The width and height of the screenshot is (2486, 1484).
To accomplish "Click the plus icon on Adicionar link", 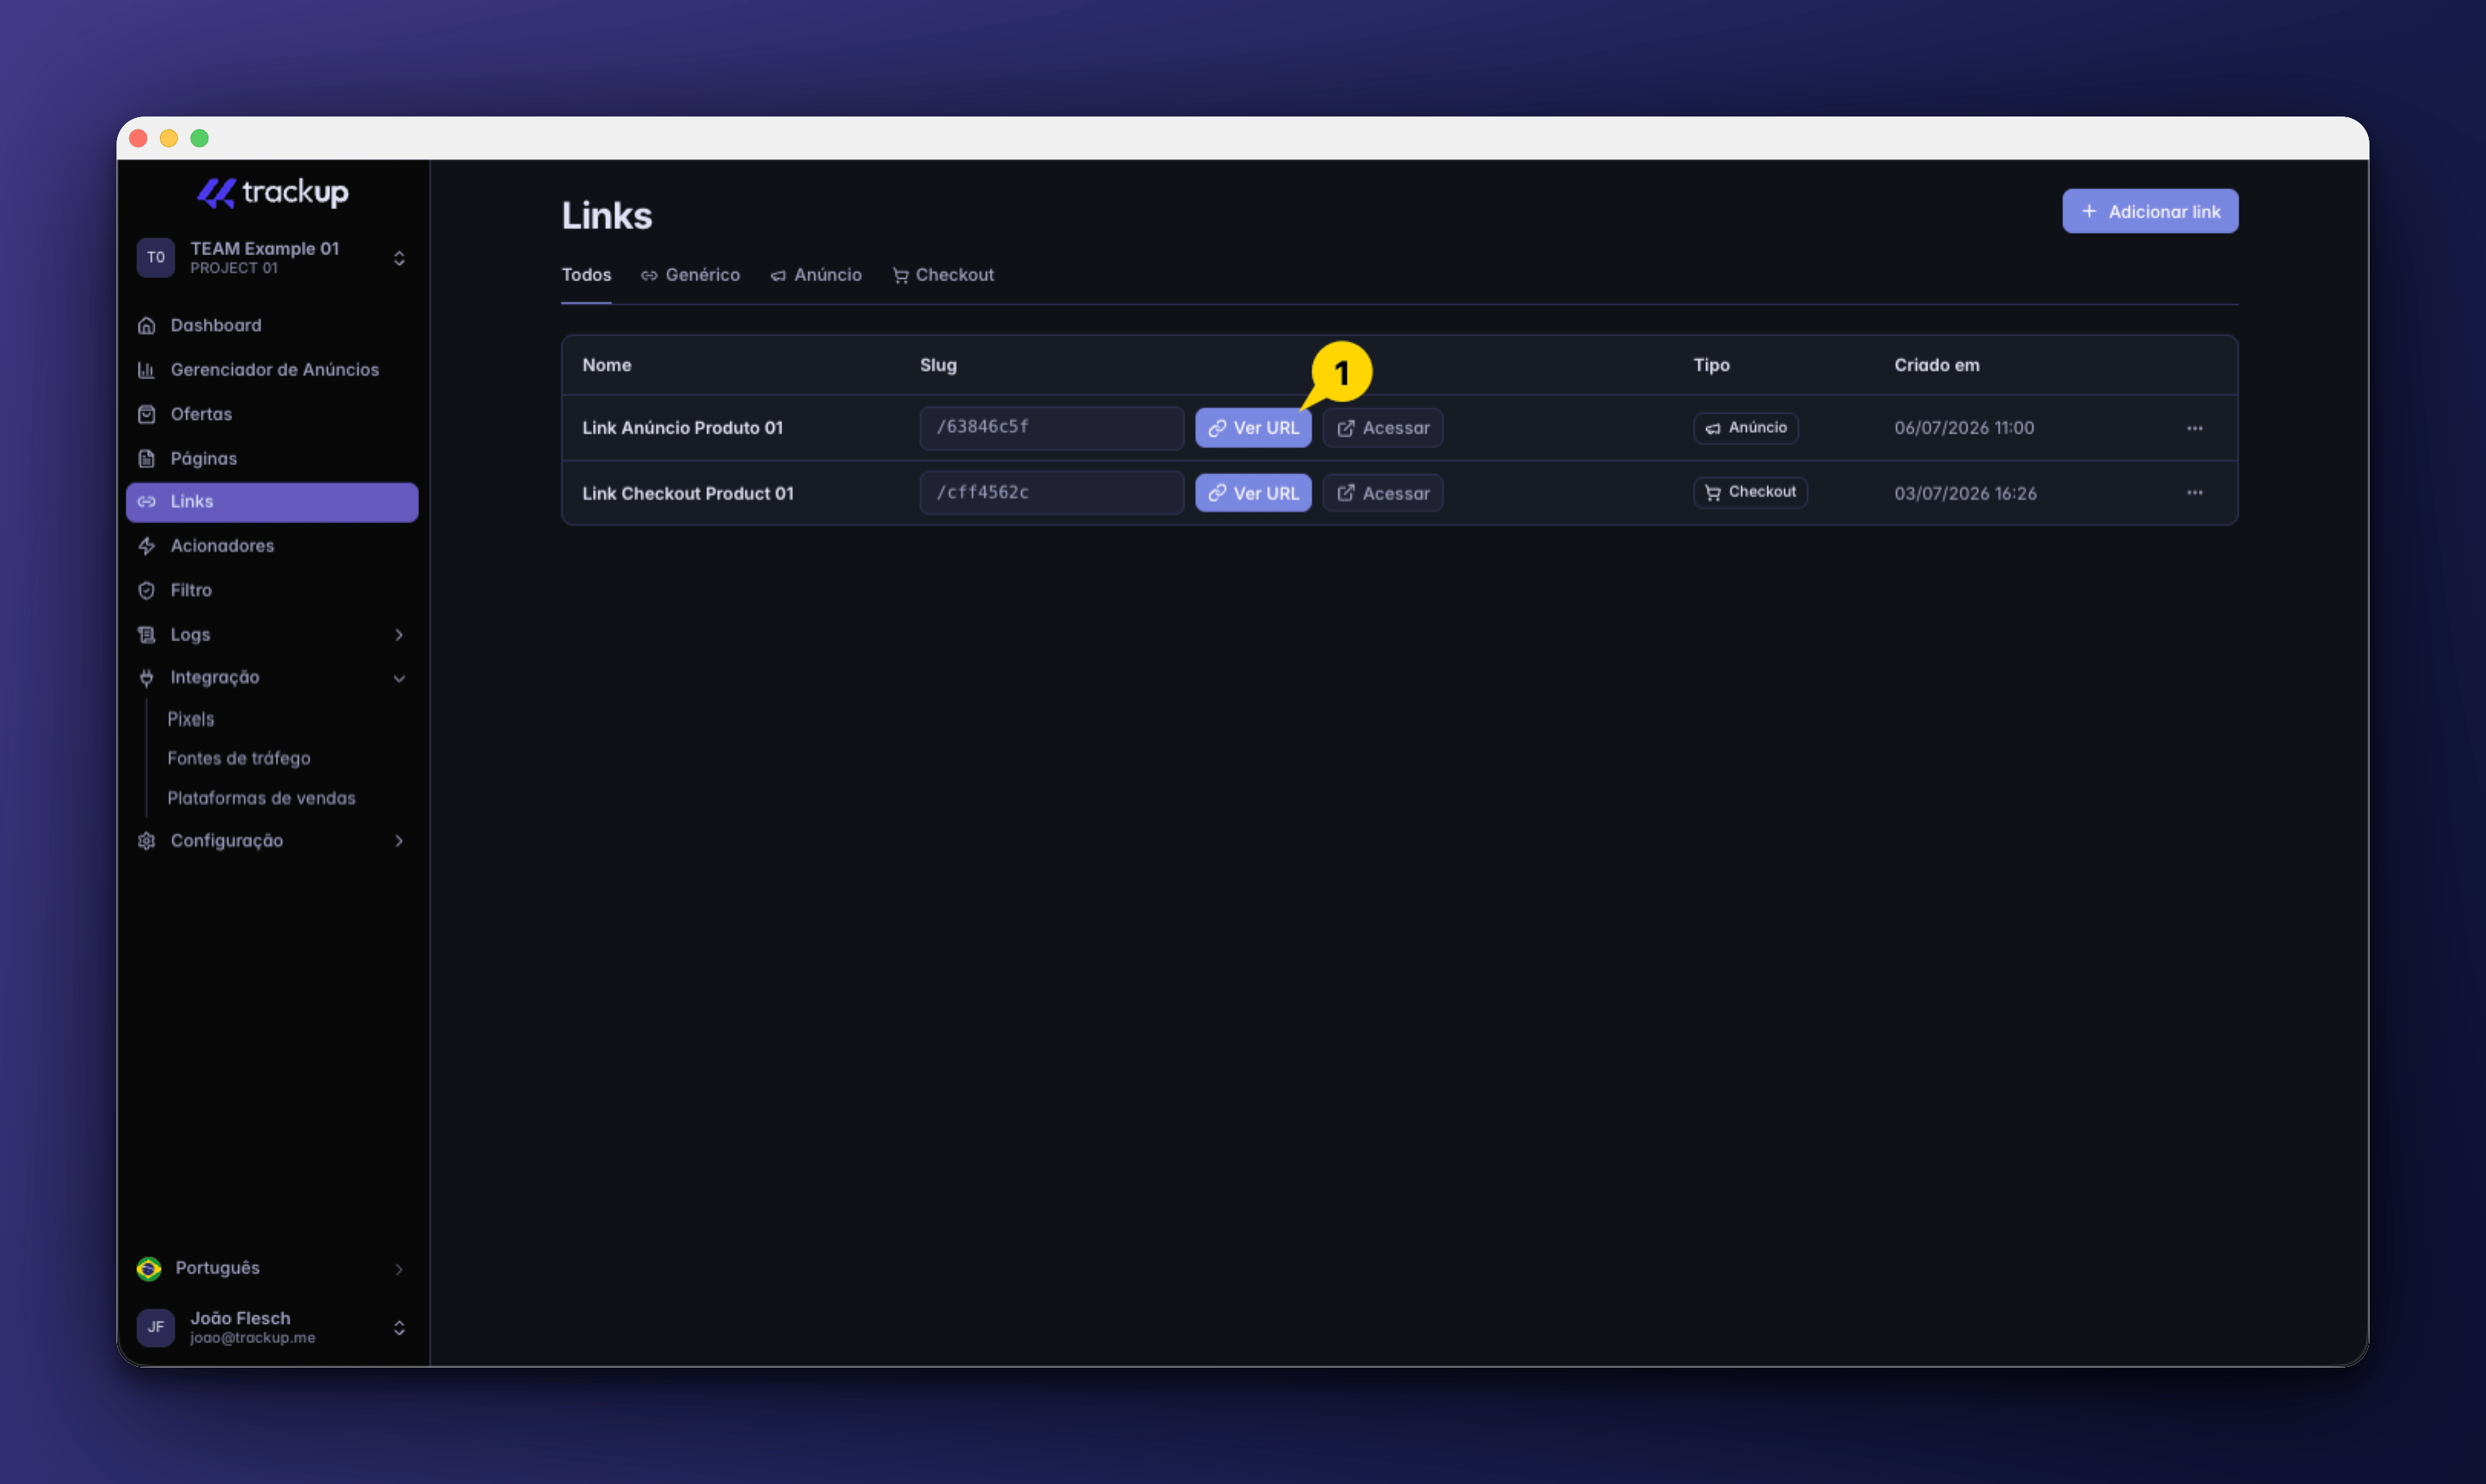I will (2089, 211).
